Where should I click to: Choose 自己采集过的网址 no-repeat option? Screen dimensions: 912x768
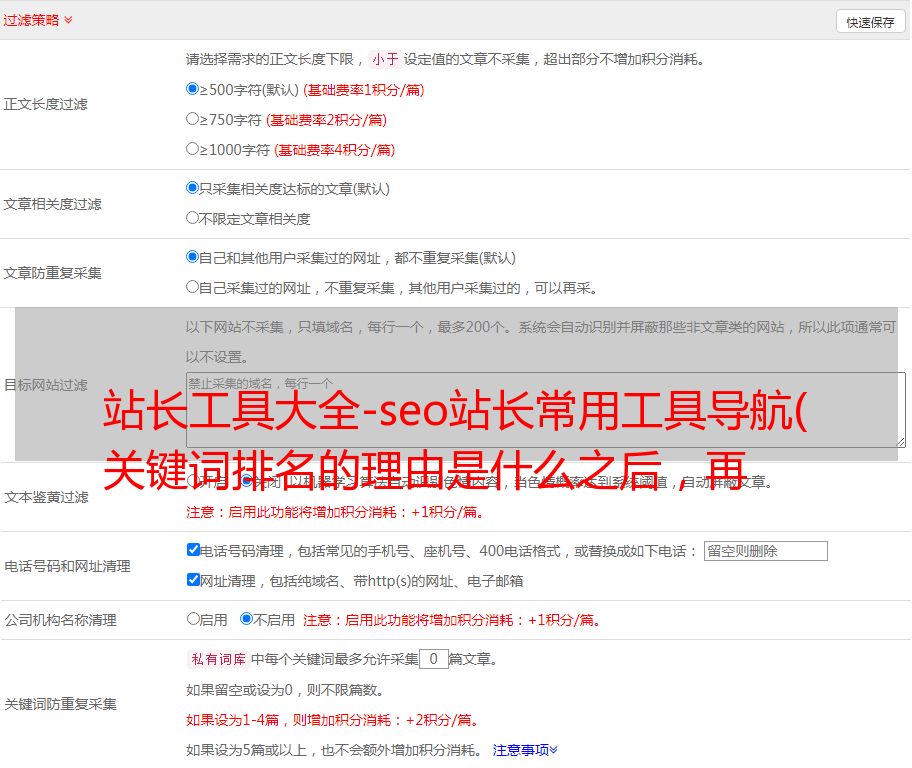click(193, 287)
